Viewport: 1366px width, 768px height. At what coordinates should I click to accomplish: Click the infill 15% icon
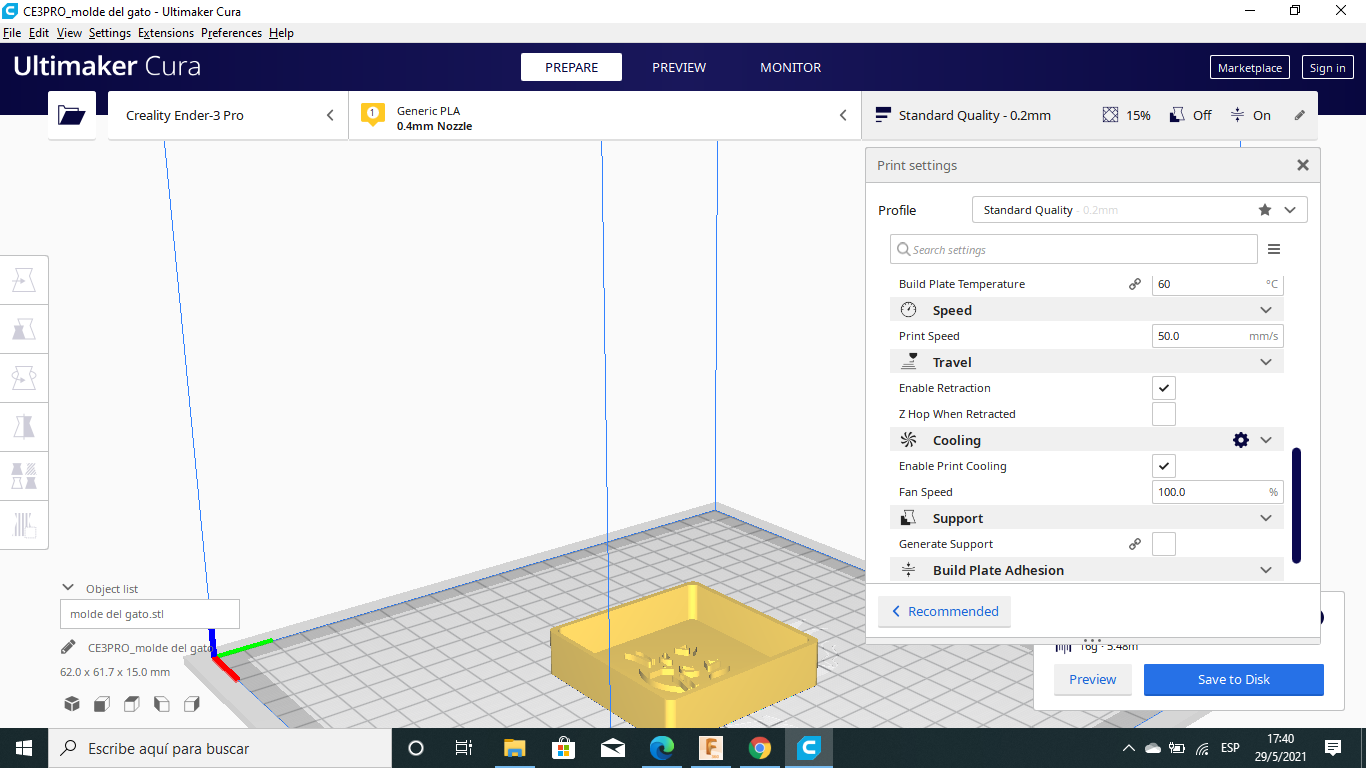pyautogui.click(x=1110, y=115)
